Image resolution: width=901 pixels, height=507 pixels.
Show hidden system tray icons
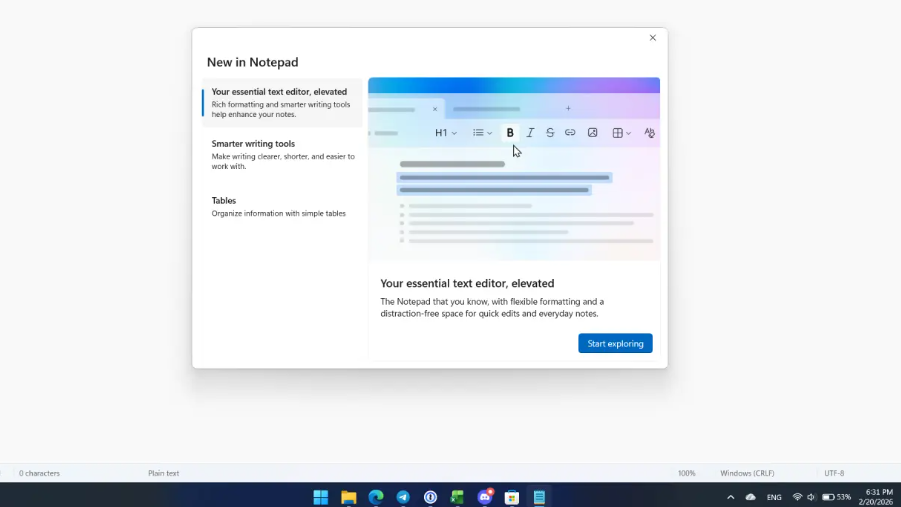(x=730, y=497)
